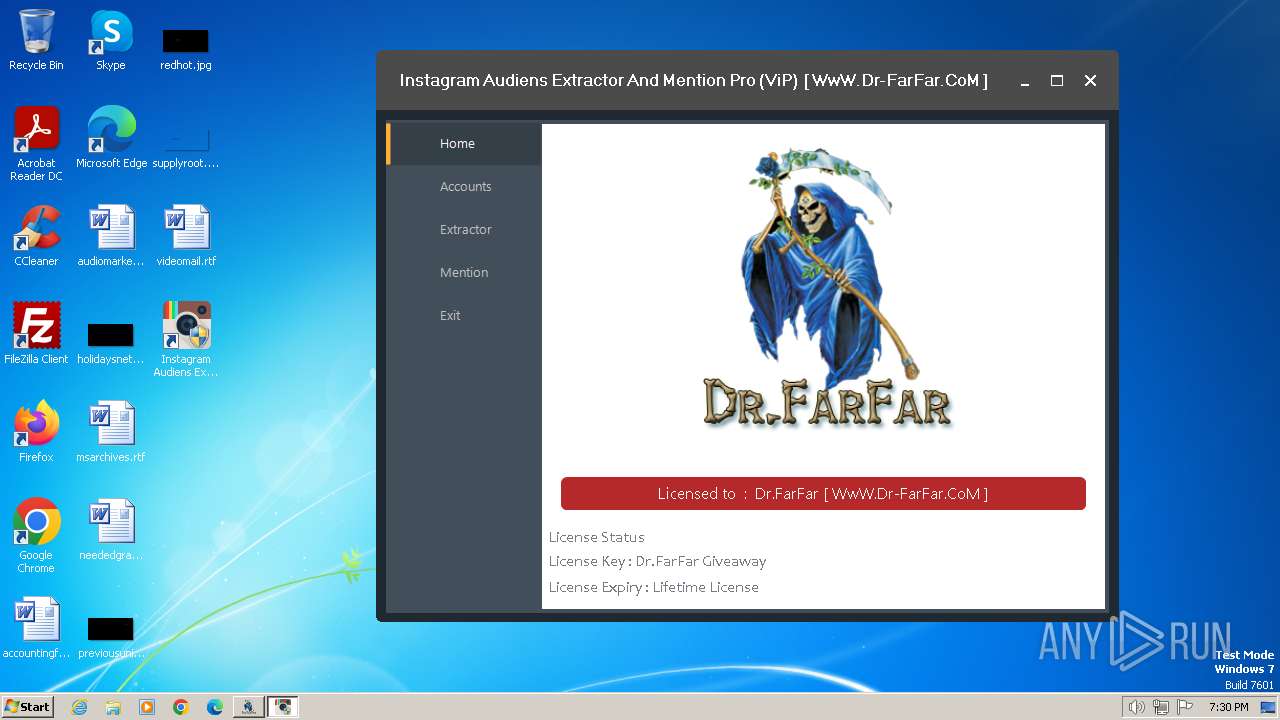Open the Windows Start menu
Image resolution: width=1280 pixels, height=720 pixels.
(27, 707)
